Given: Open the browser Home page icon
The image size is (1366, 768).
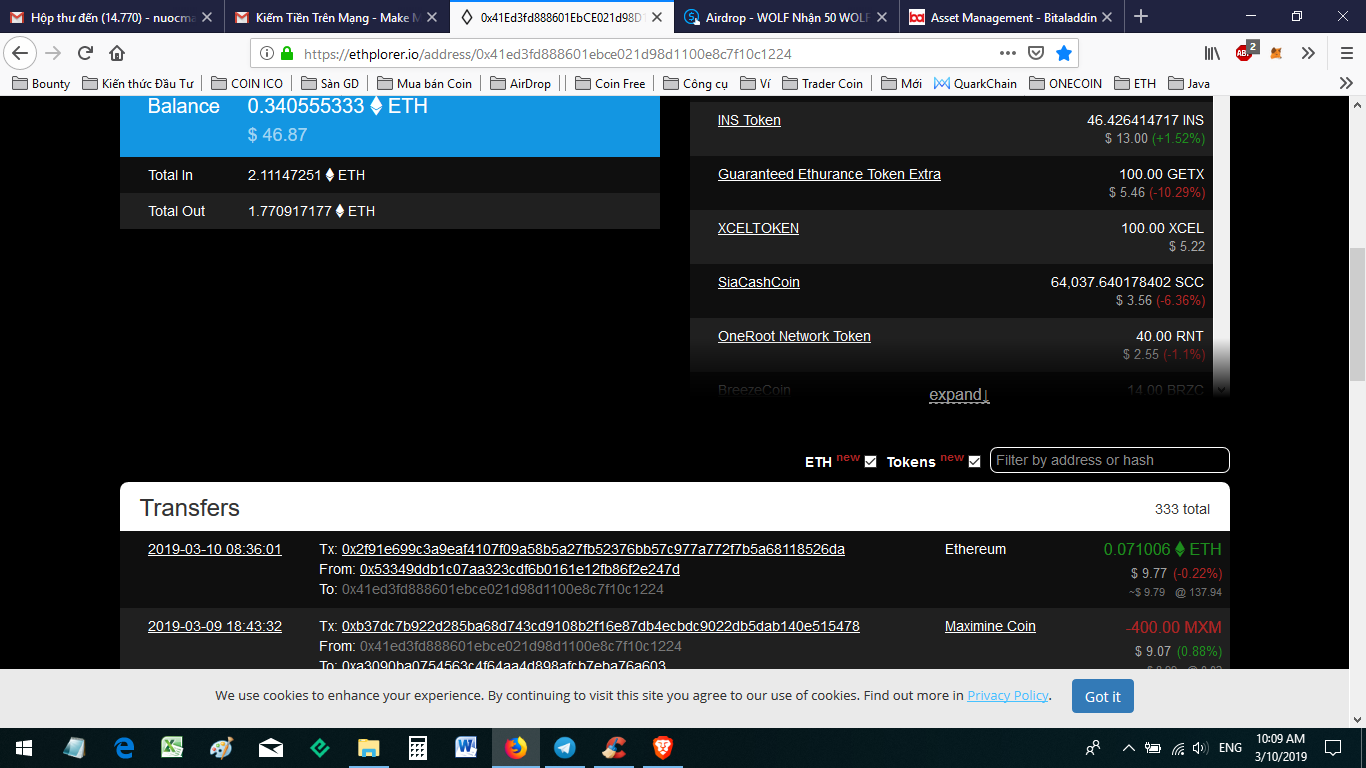Looking at the screenshot, I should pos(117,53).
